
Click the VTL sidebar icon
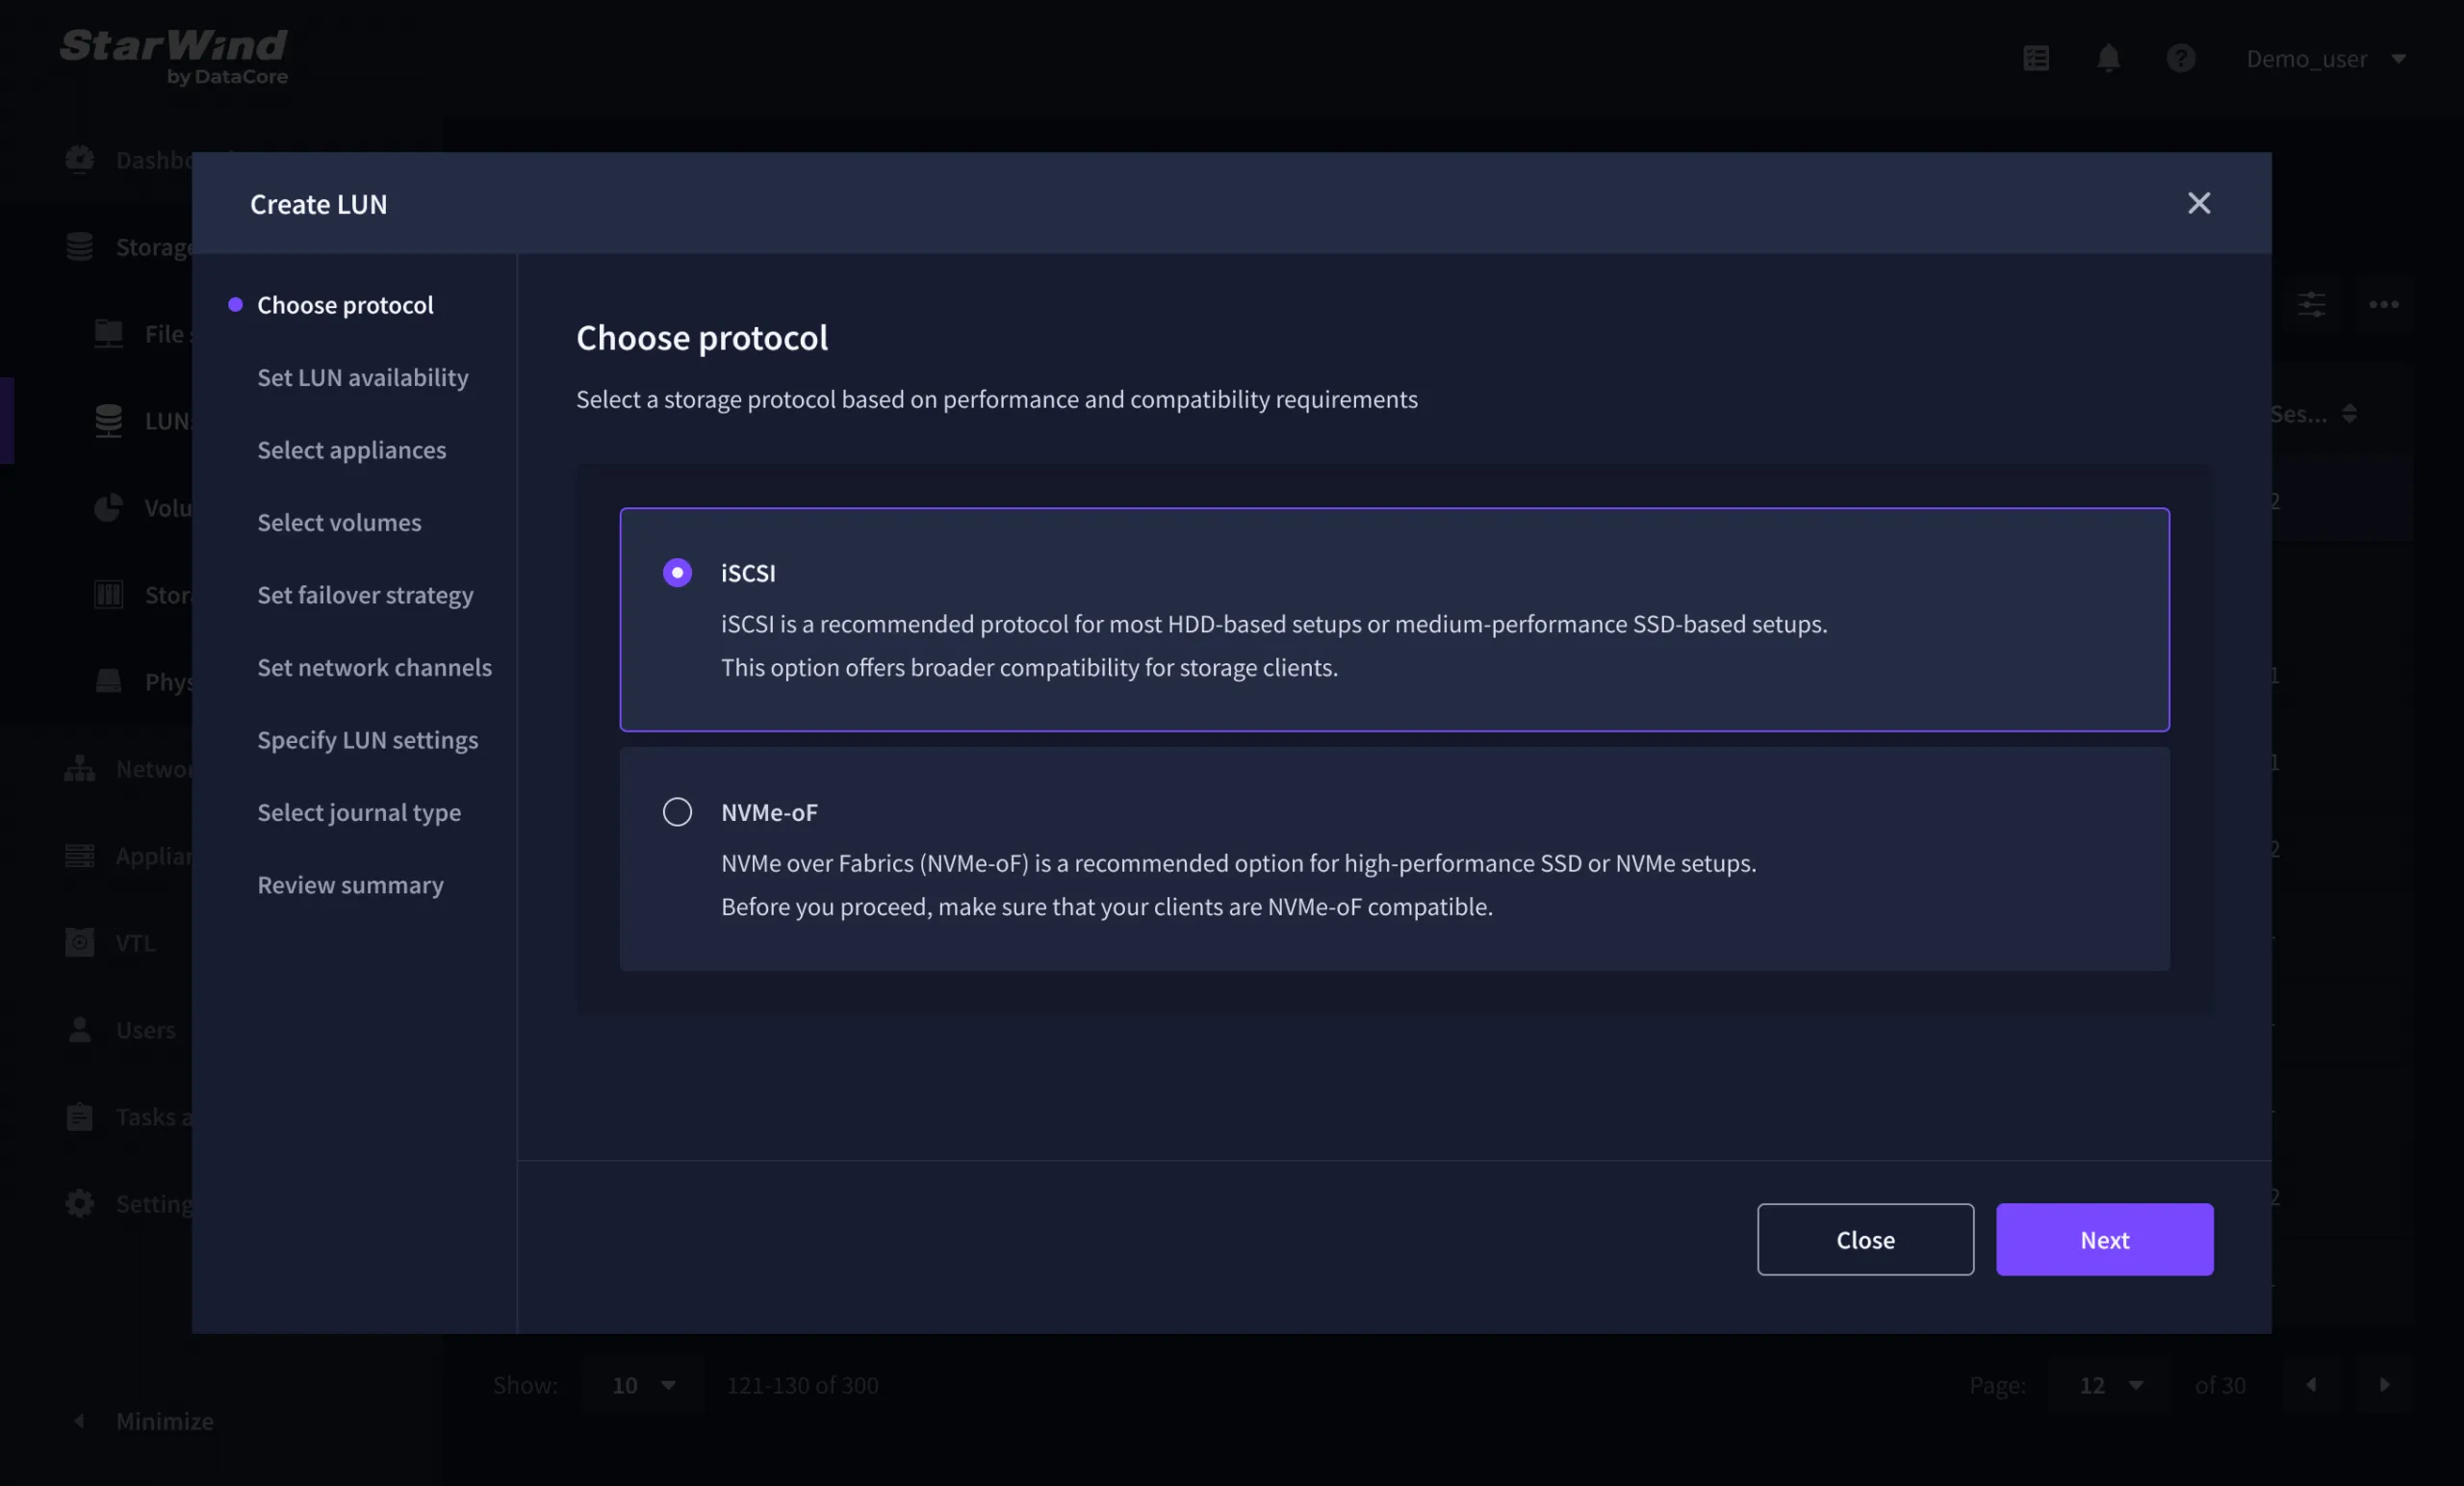pos(80,943)
